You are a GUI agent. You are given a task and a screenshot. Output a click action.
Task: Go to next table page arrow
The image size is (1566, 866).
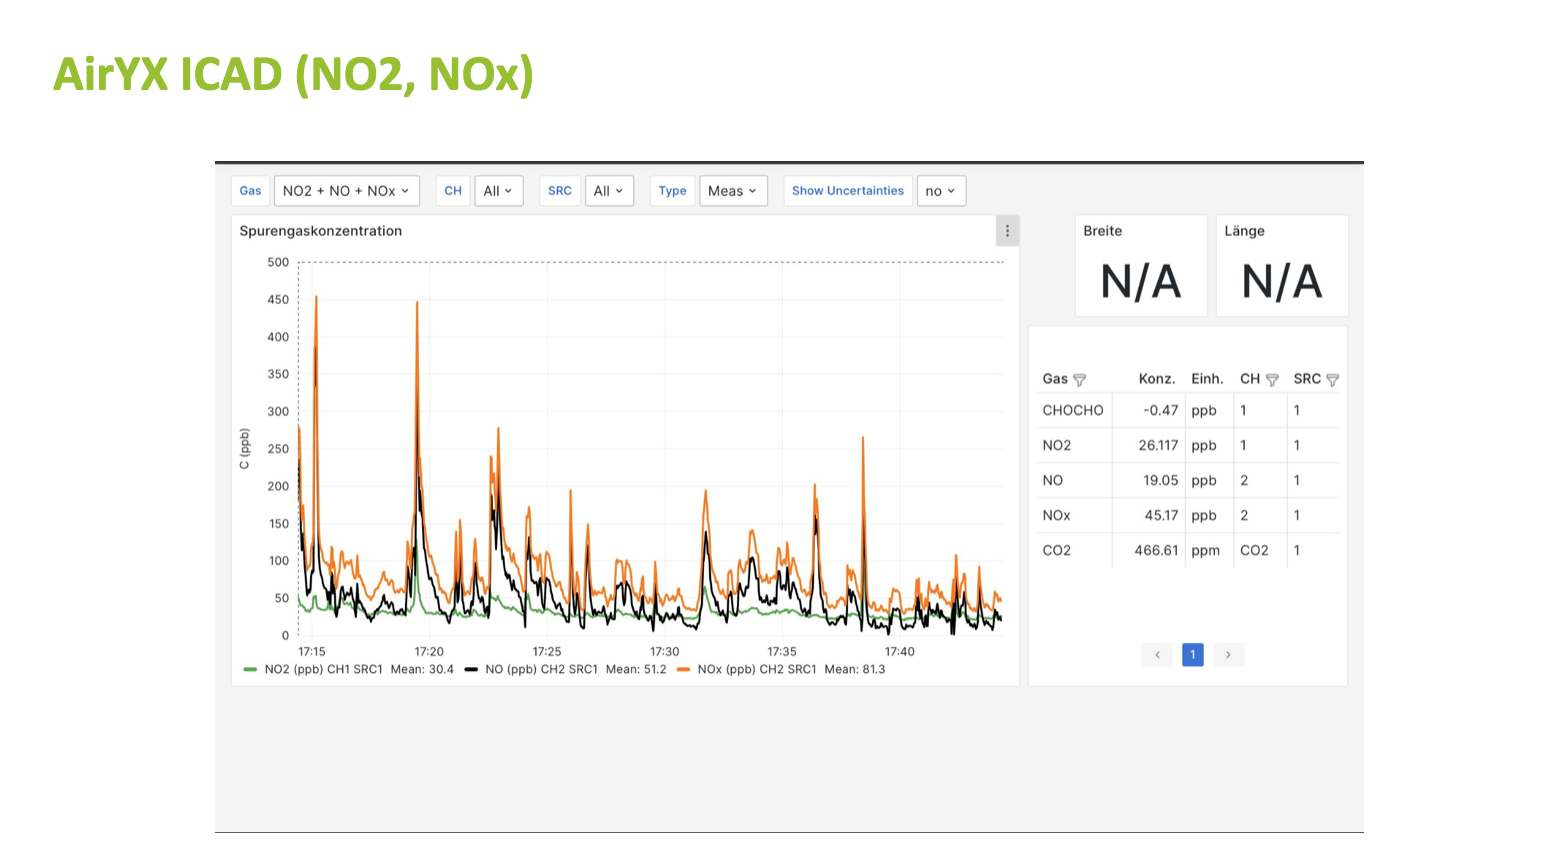[x=1228, y=655]
